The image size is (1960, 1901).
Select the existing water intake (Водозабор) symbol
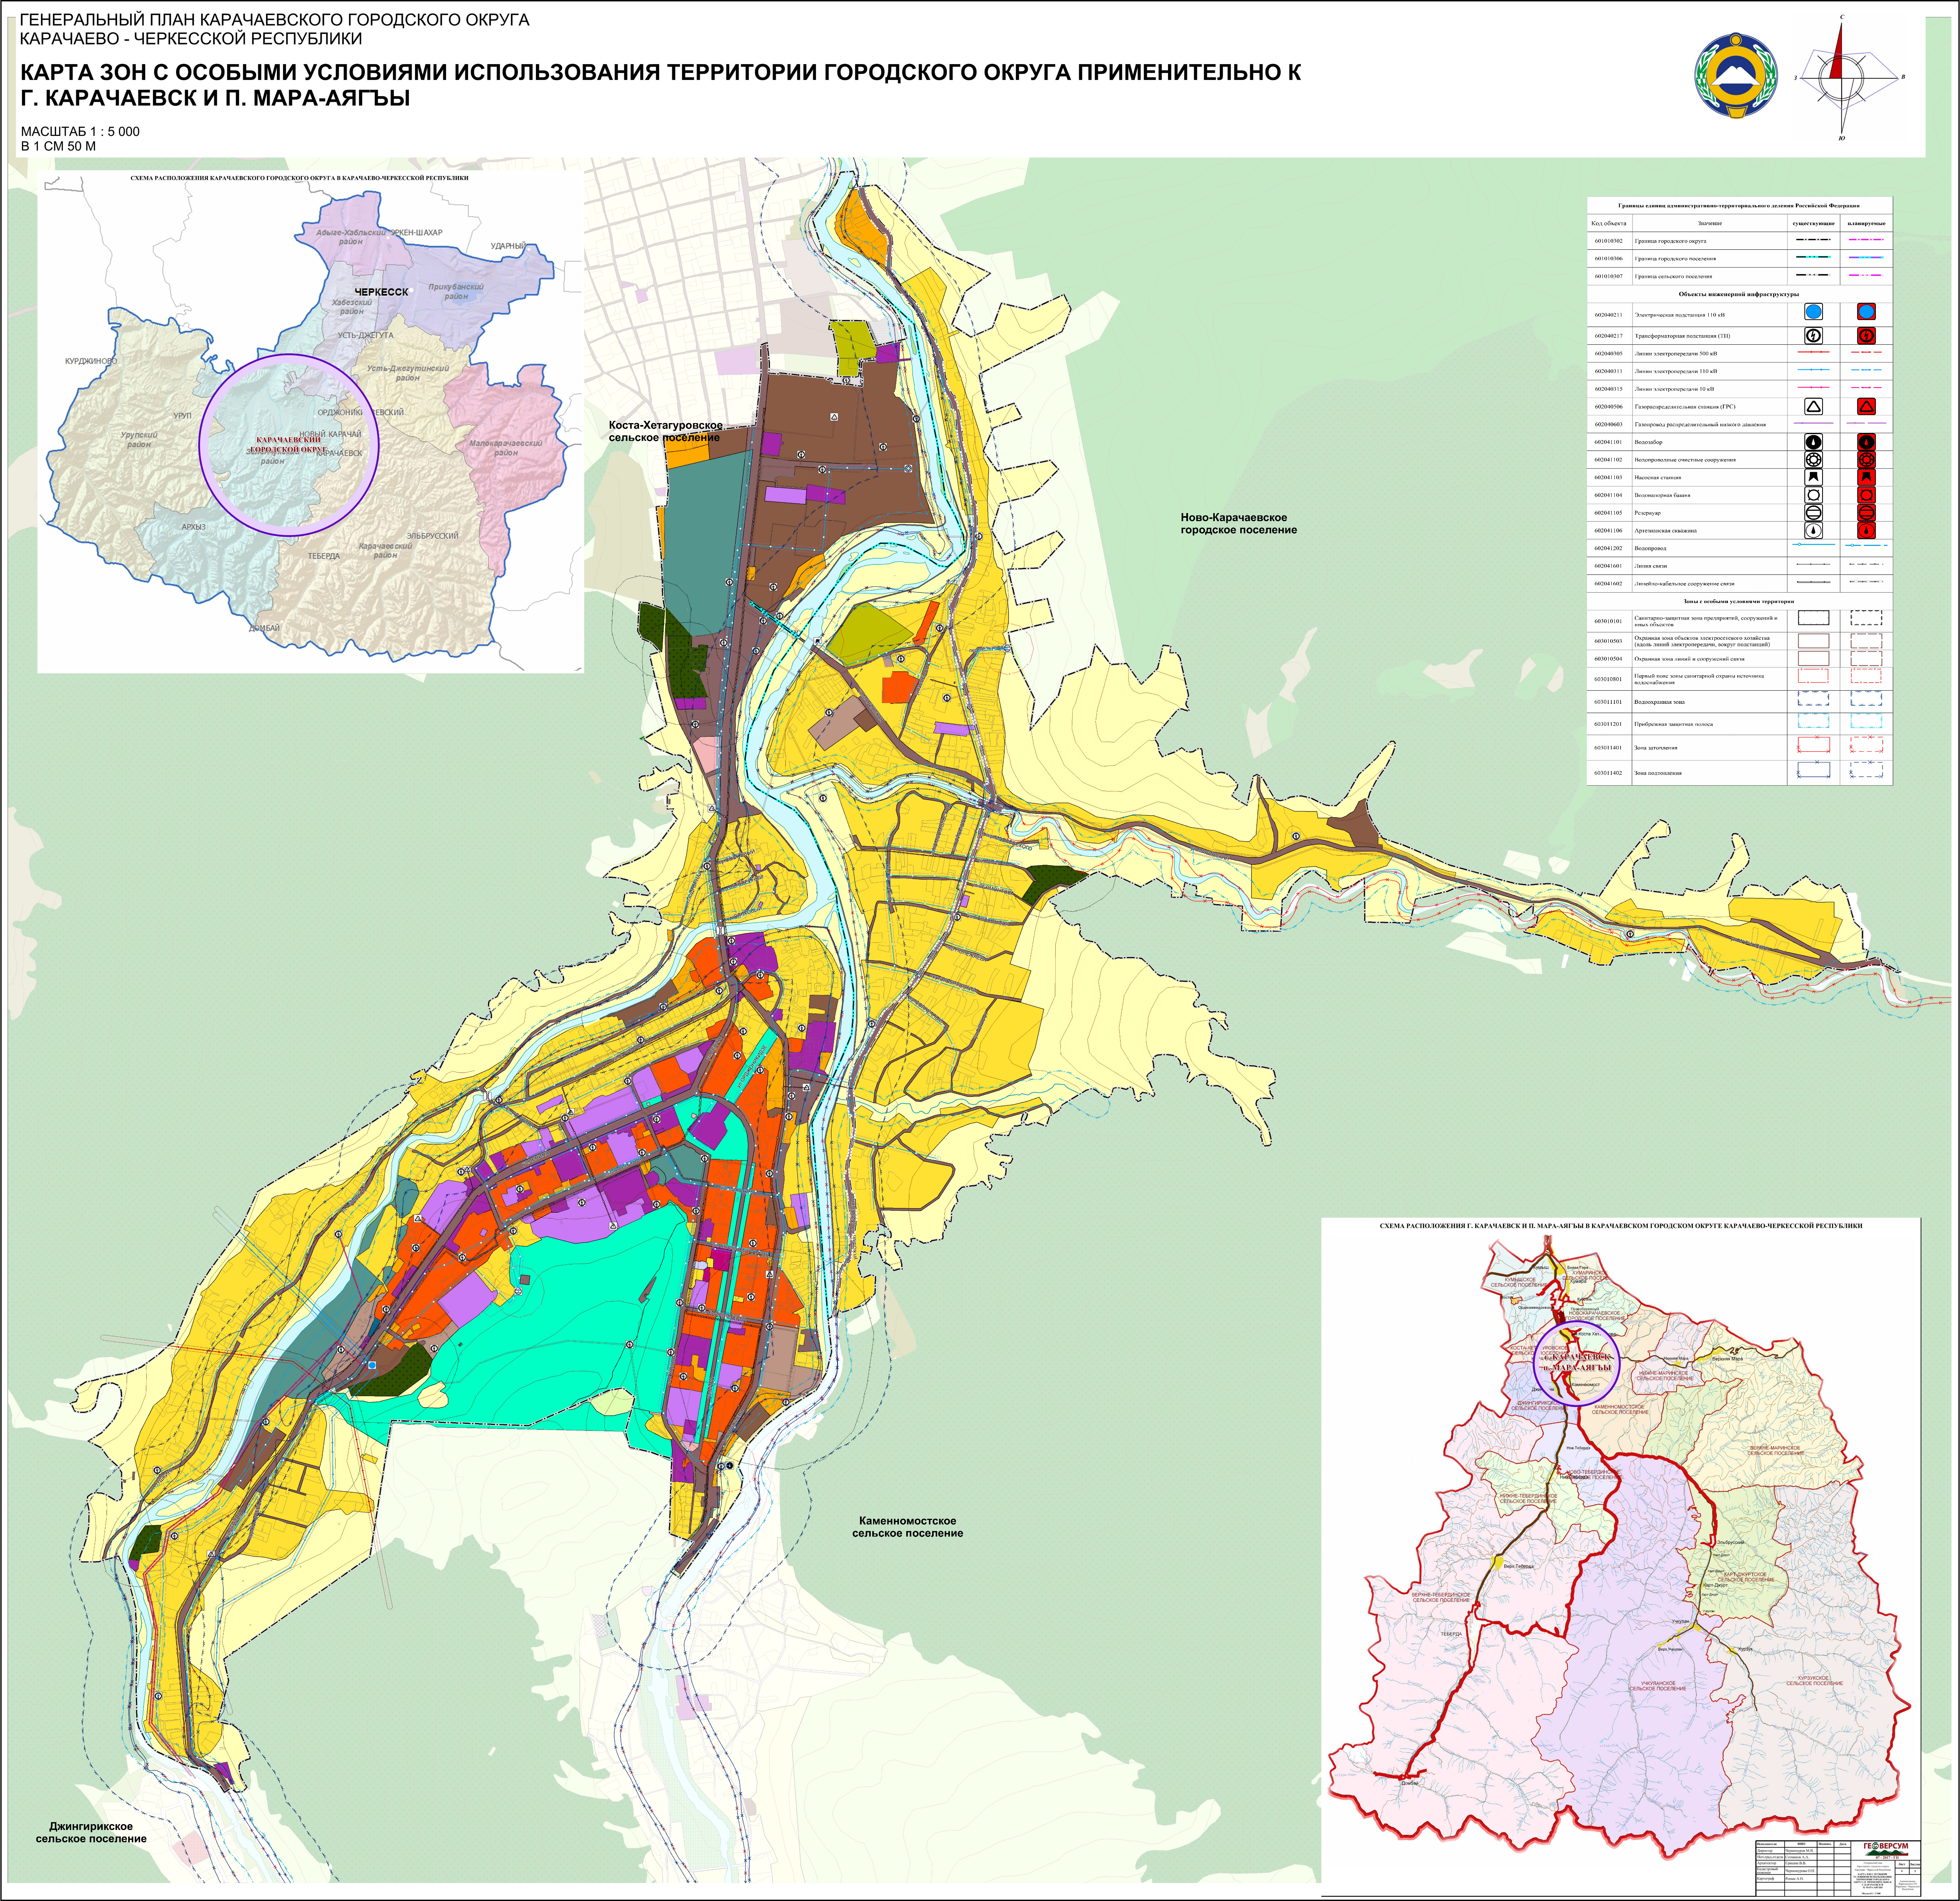(x=1814, y=442)
